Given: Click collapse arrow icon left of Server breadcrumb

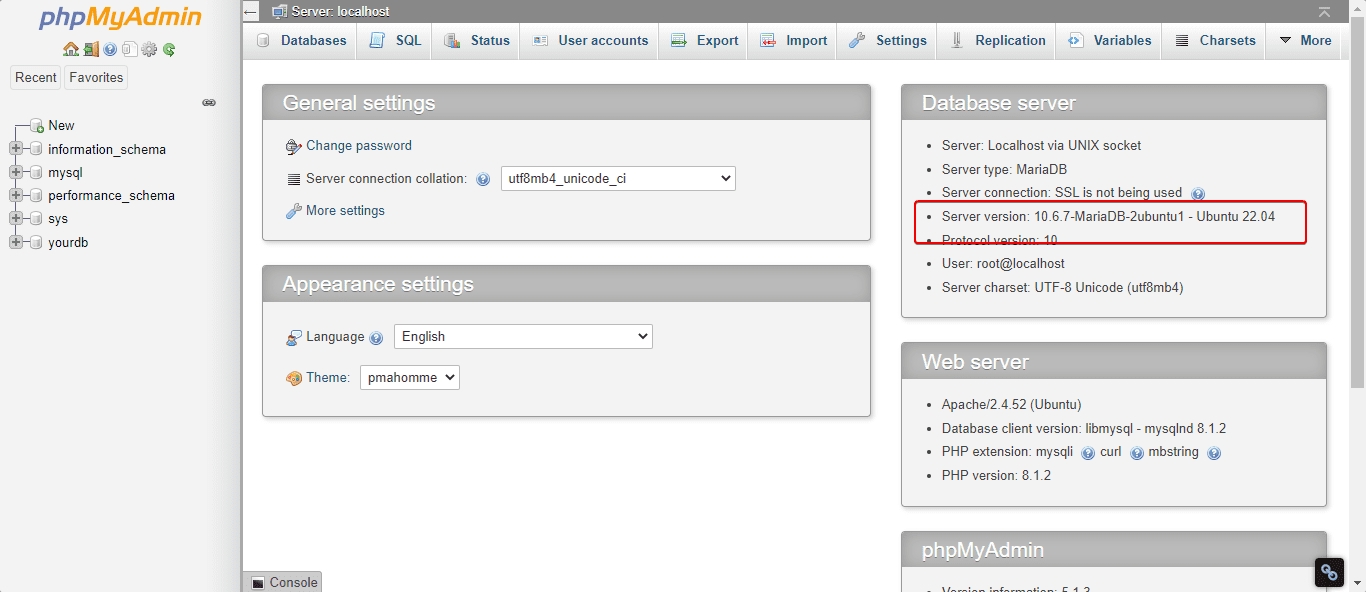Looking at the screenshot, I should tap(251, 12).
